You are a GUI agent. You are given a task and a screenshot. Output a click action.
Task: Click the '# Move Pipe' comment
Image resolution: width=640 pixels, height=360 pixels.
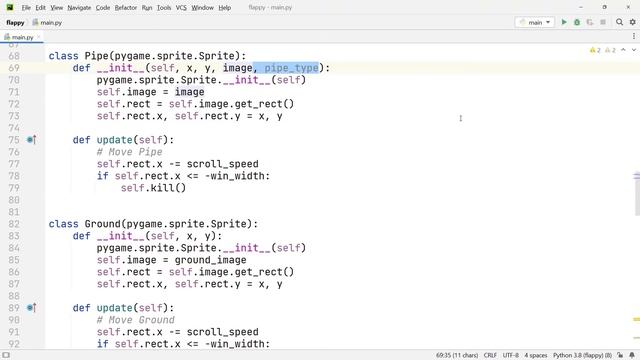[129, 152]
